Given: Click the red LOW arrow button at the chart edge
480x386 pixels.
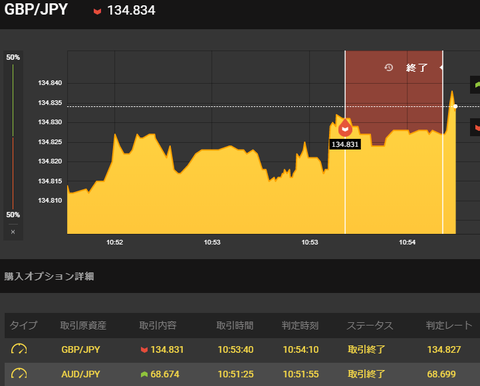Looking at the screenshot, I should pyautogui.click(x=476, y=127).
